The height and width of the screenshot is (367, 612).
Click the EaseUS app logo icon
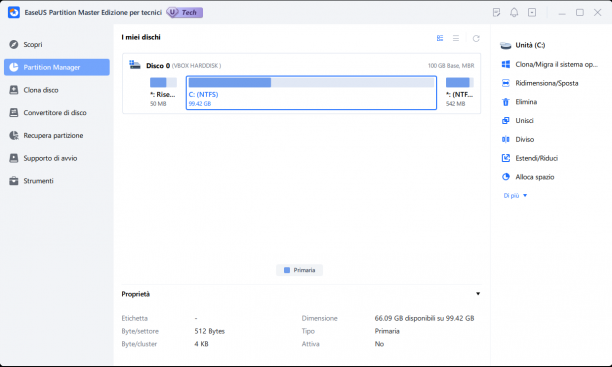point(14,12)
